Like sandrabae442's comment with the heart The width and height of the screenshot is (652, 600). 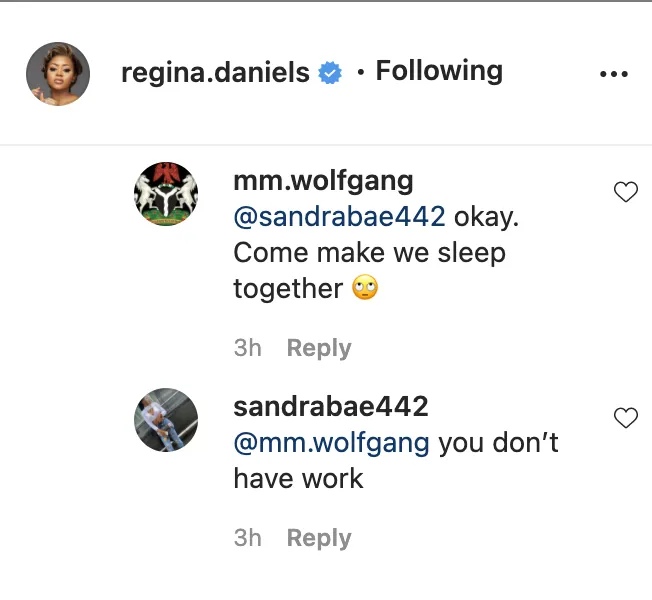pyautogui.click(x=625, y=418)
